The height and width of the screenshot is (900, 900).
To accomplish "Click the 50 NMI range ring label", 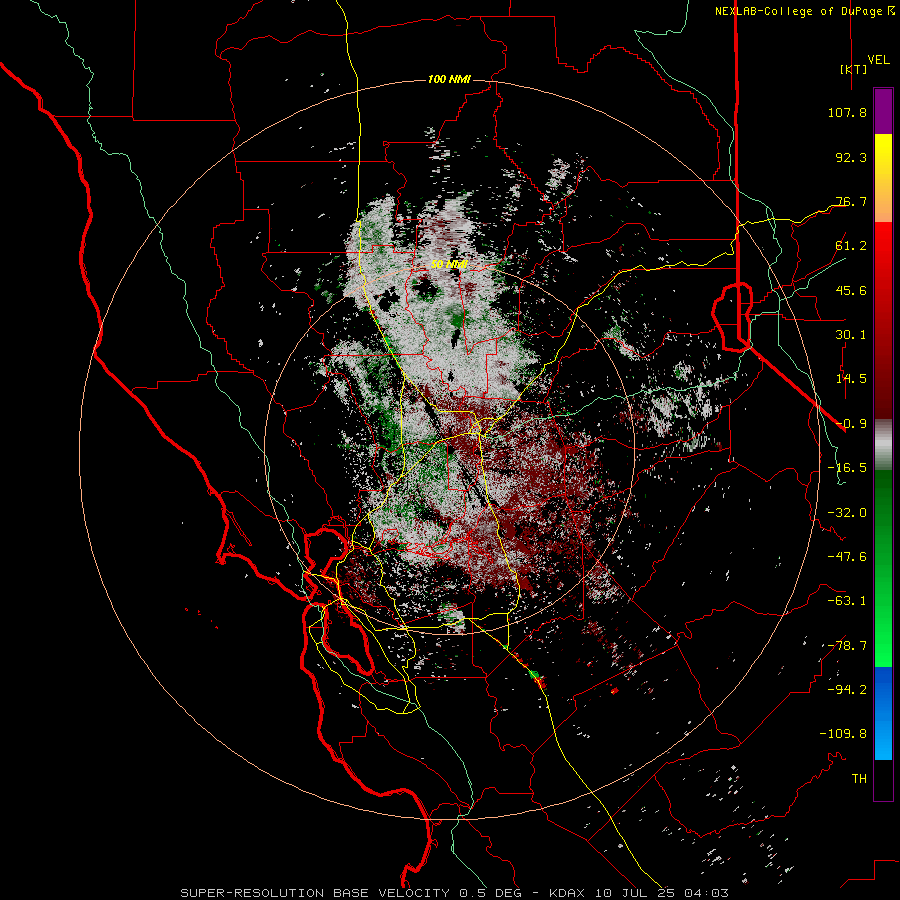I will pyautogui.click(x=449, y=264).
